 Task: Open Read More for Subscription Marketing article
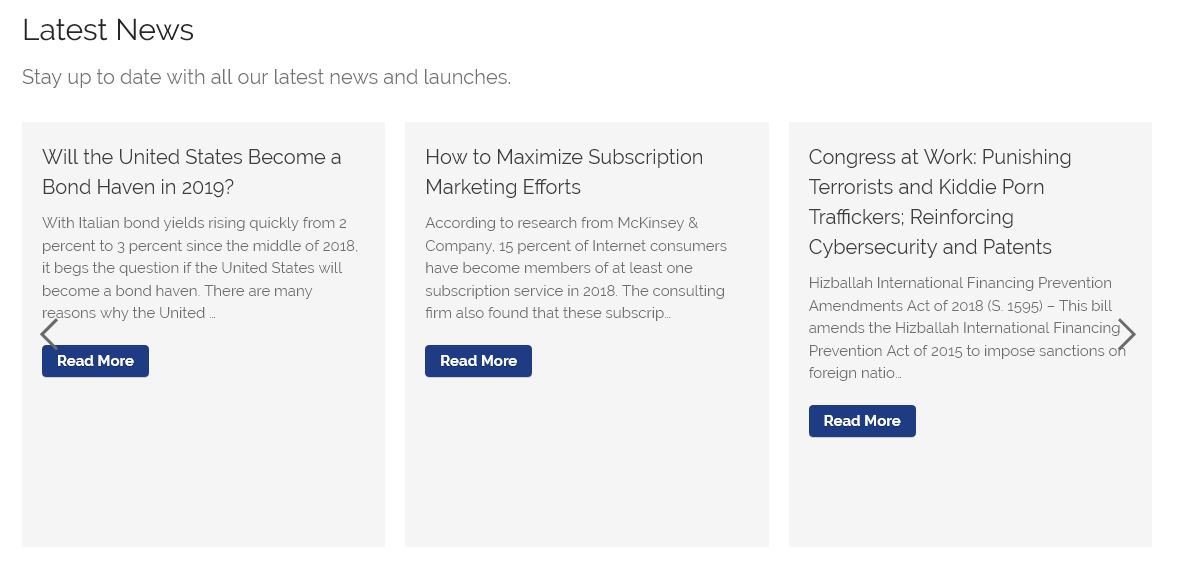[479, 361]
